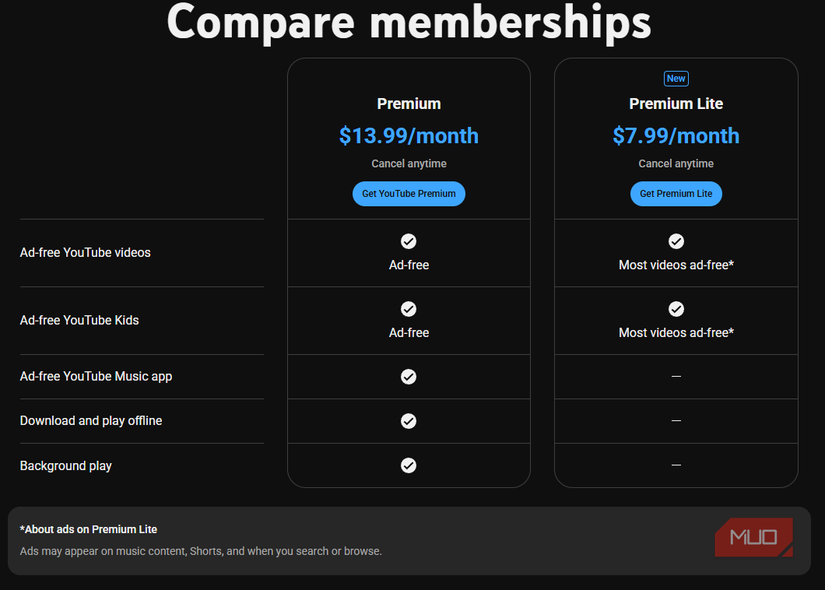825x590 pixels.
Task: Select the Premium column header
Action: [x=408, y=103]
